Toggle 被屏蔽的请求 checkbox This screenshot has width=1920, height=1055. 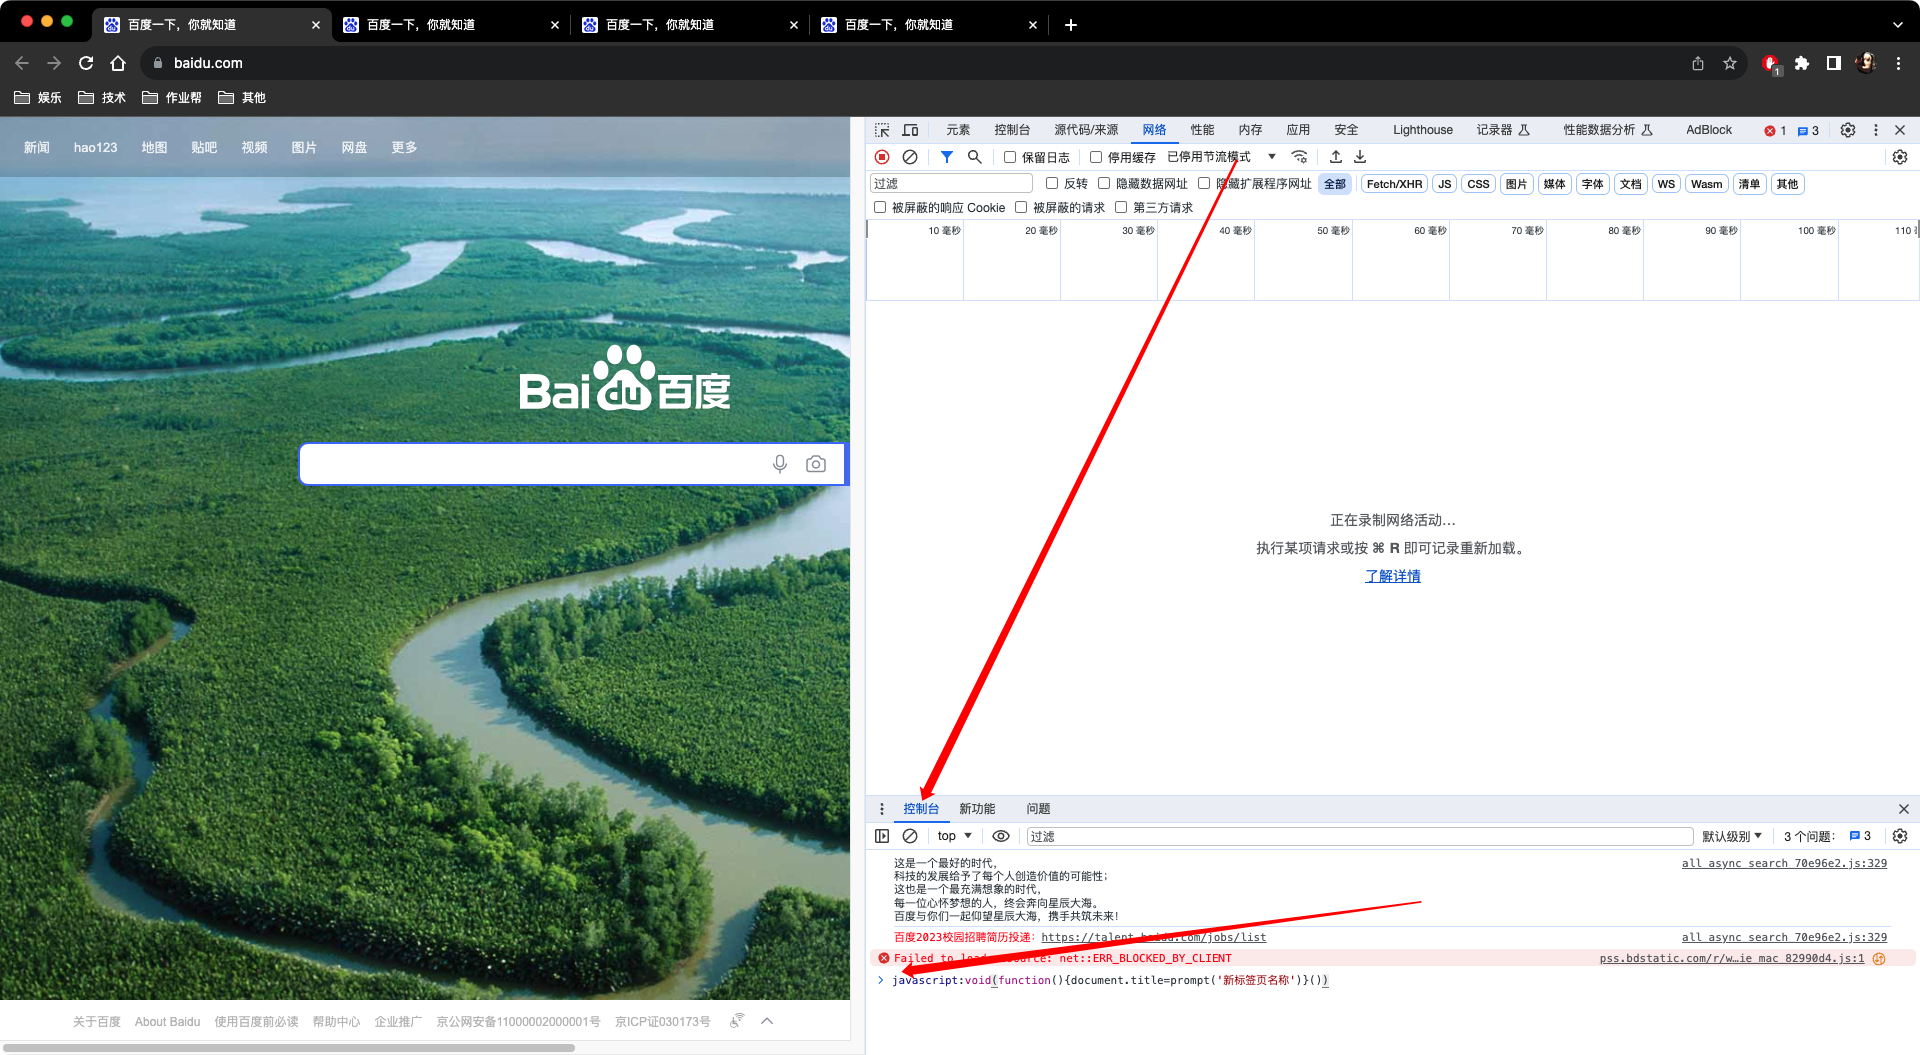1021,207
